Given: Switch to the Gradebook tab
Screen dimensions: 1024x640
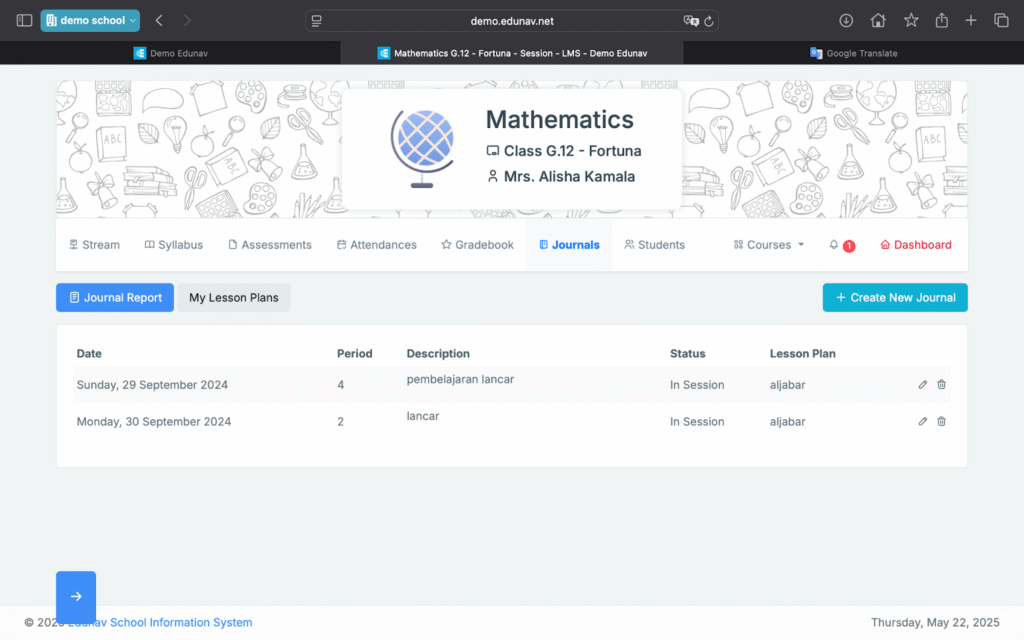Looking at the screenshot, I should (477, 245).
